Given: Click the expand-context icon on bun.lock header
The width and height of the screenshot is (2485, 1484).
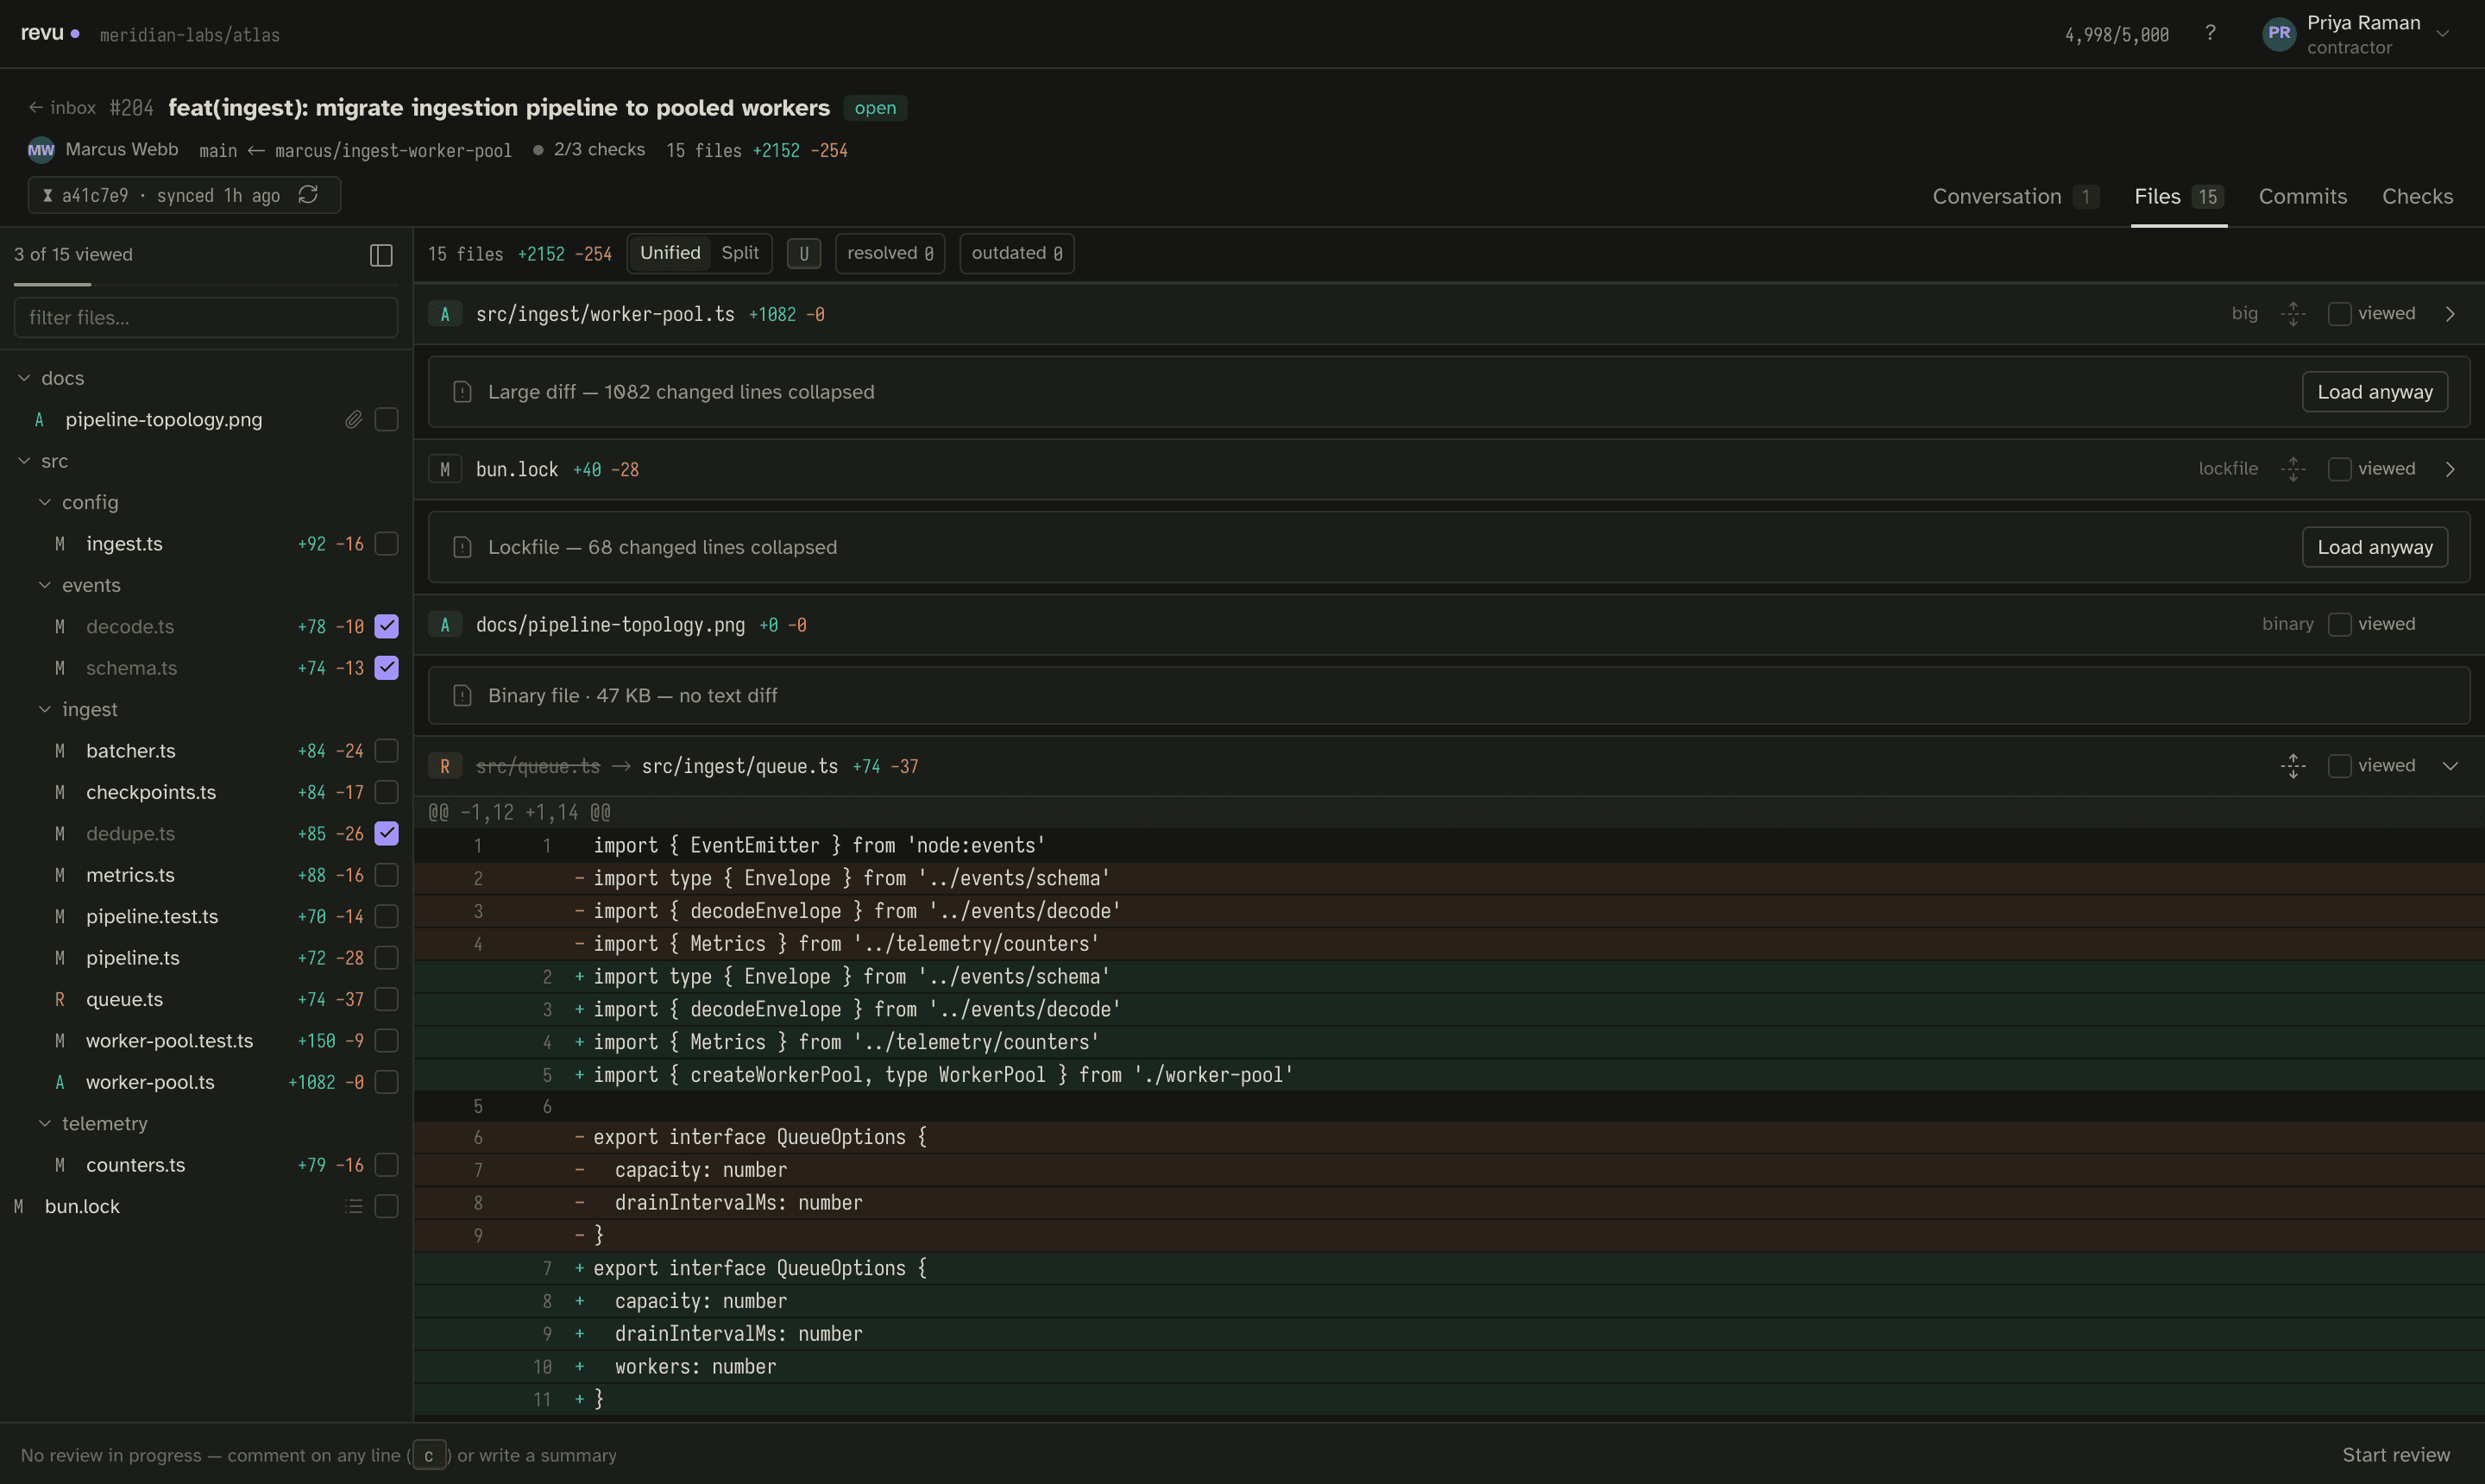Looking at the screenshot, I should pos(2293,469).
